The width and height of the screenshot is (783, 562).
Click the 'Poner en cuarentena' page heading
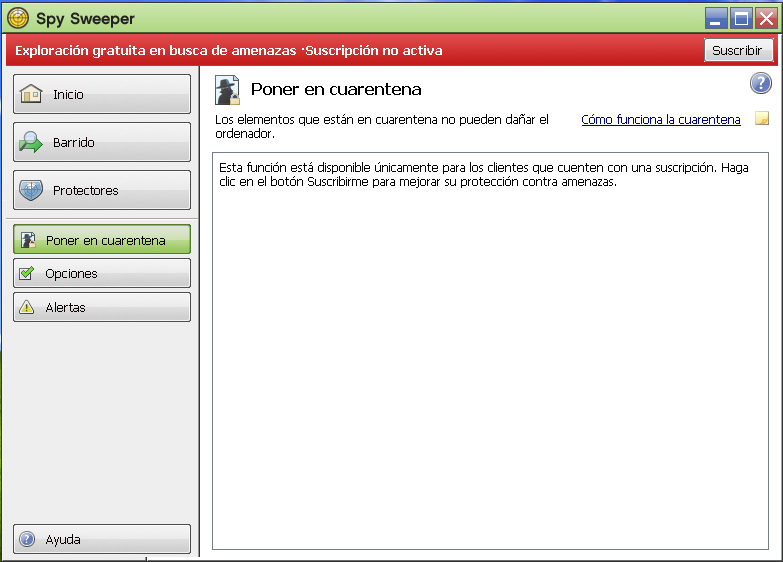336,89
